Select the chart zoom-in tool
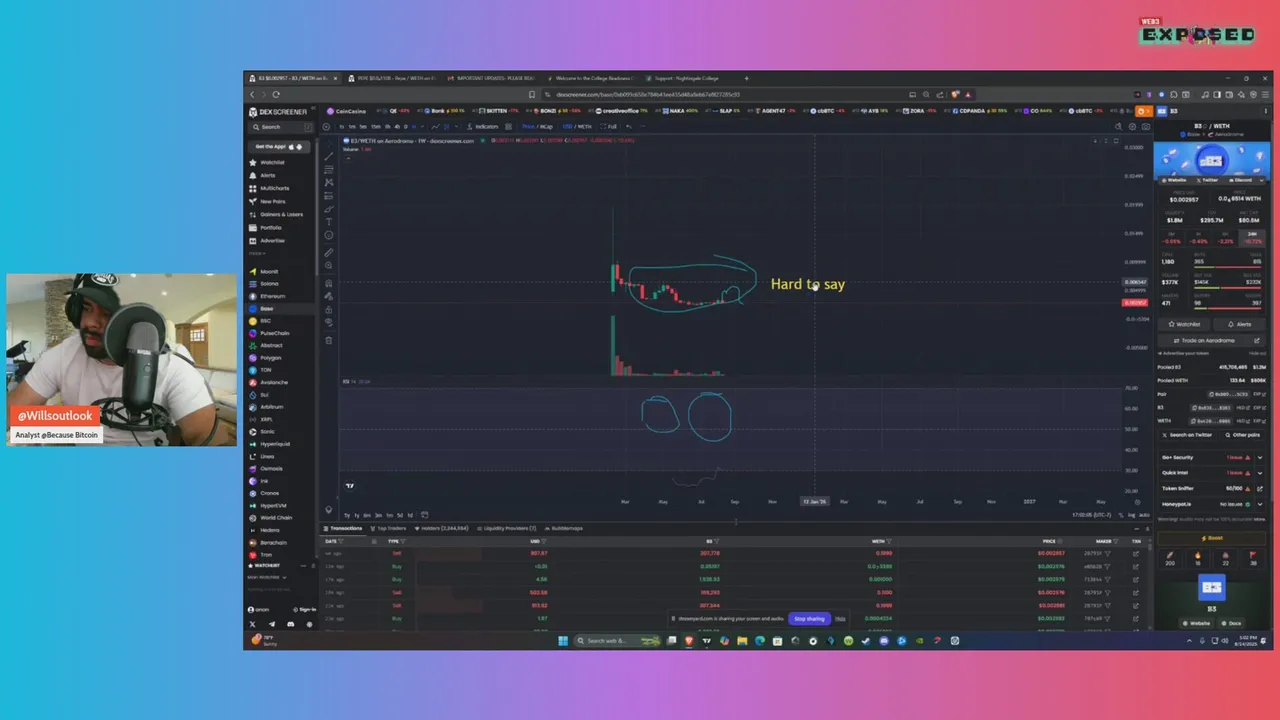1280x720 pixels. tap(329, 265)
